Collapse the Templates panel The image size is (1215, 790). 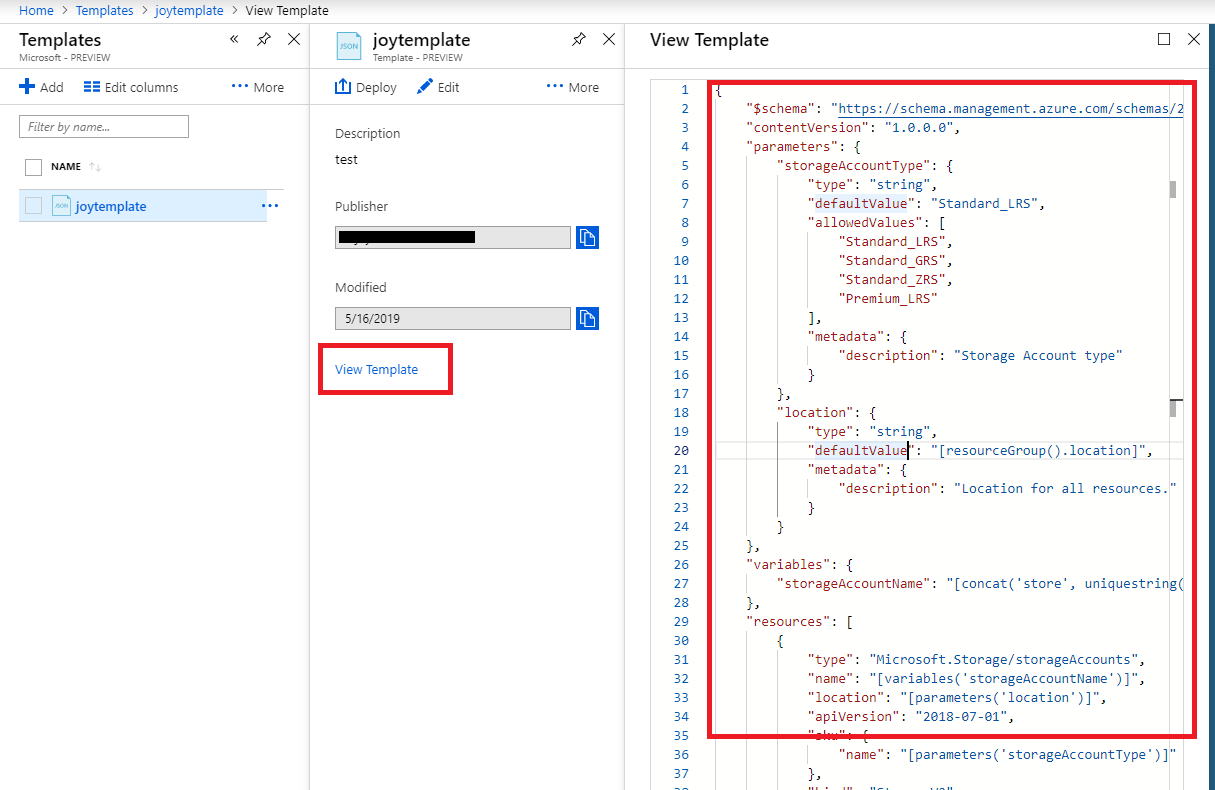pyautogui.click(x=234, y=39)
